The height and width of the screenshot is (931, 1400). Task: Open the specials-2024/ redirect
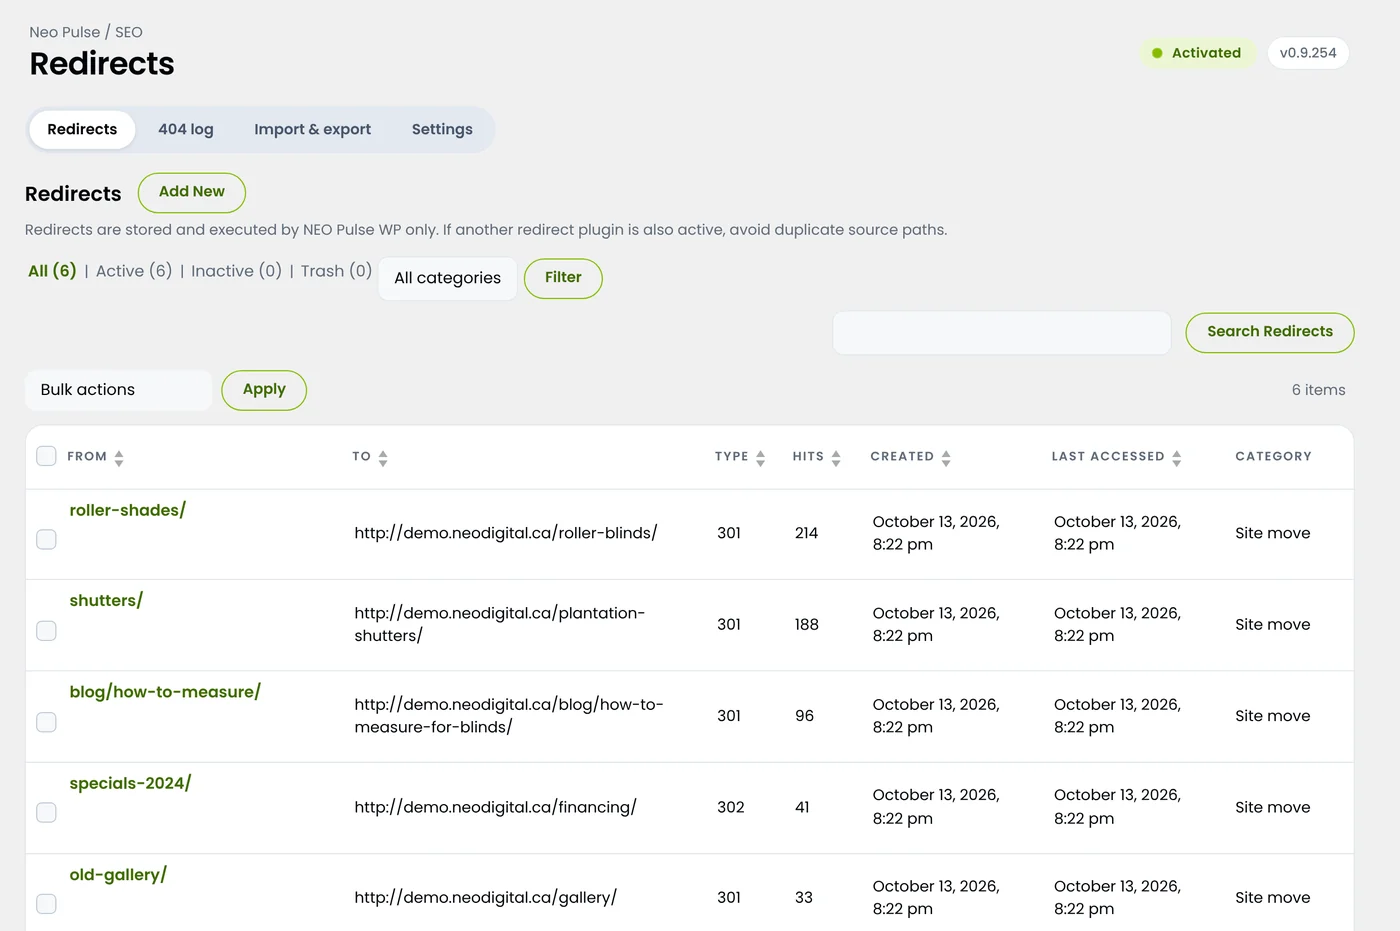pyautogui.click(x=130, y=783)
